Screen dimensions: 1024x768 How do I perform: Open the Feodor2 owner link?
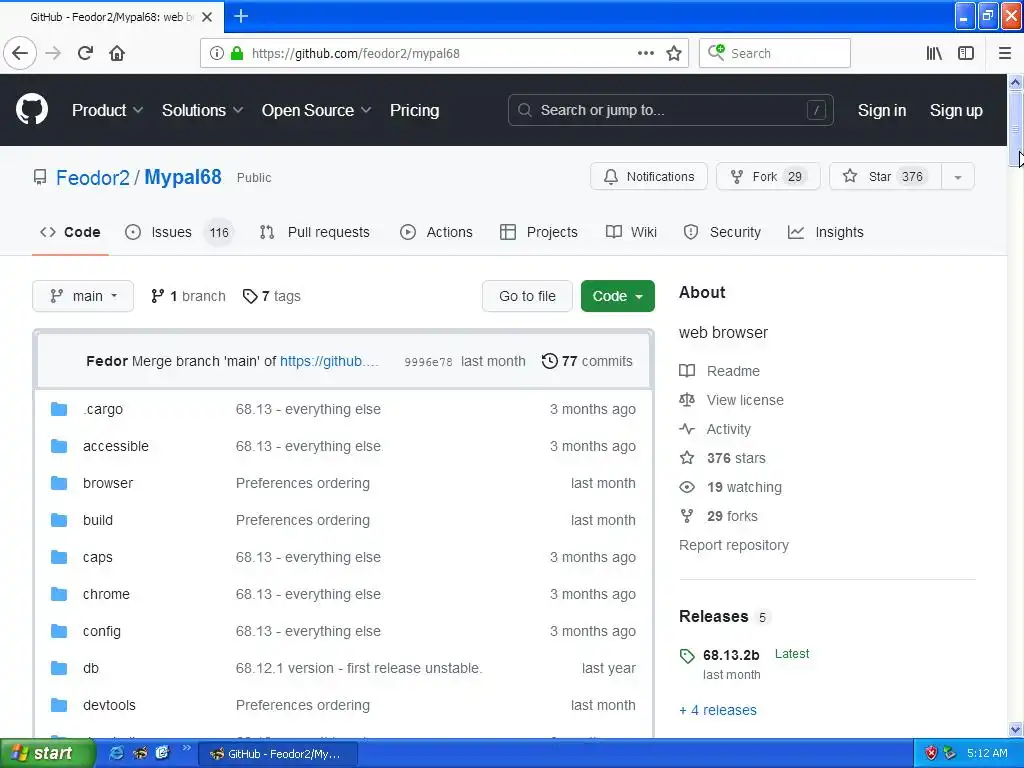[93, 178]
